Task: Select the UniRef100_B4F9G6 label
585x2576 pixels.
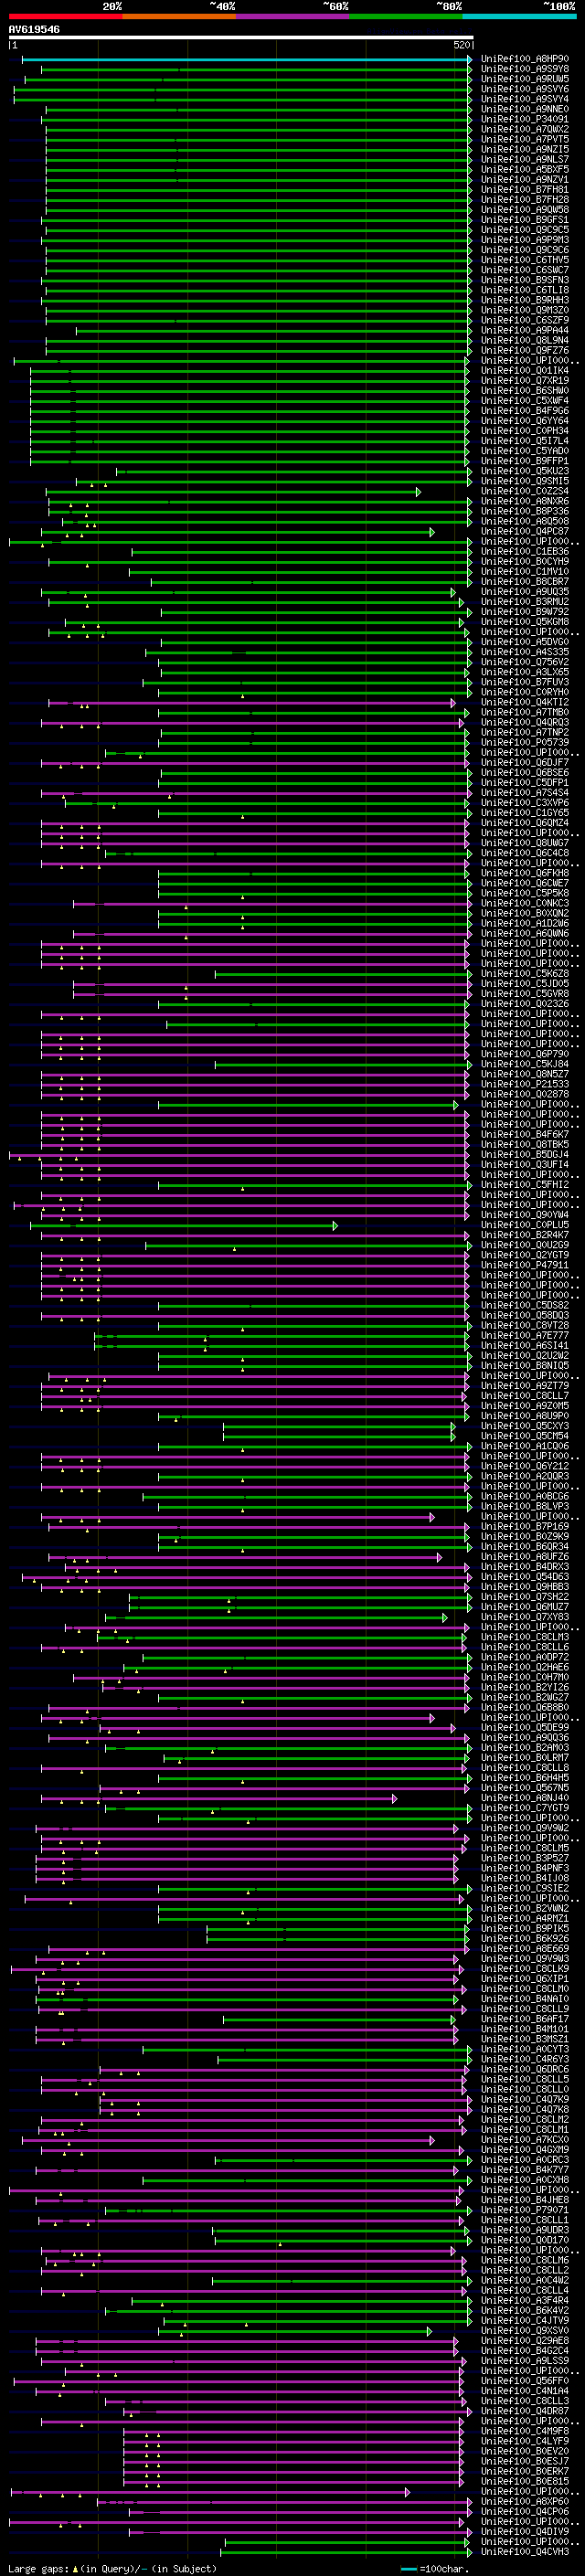Action: [x=525, y=411]
